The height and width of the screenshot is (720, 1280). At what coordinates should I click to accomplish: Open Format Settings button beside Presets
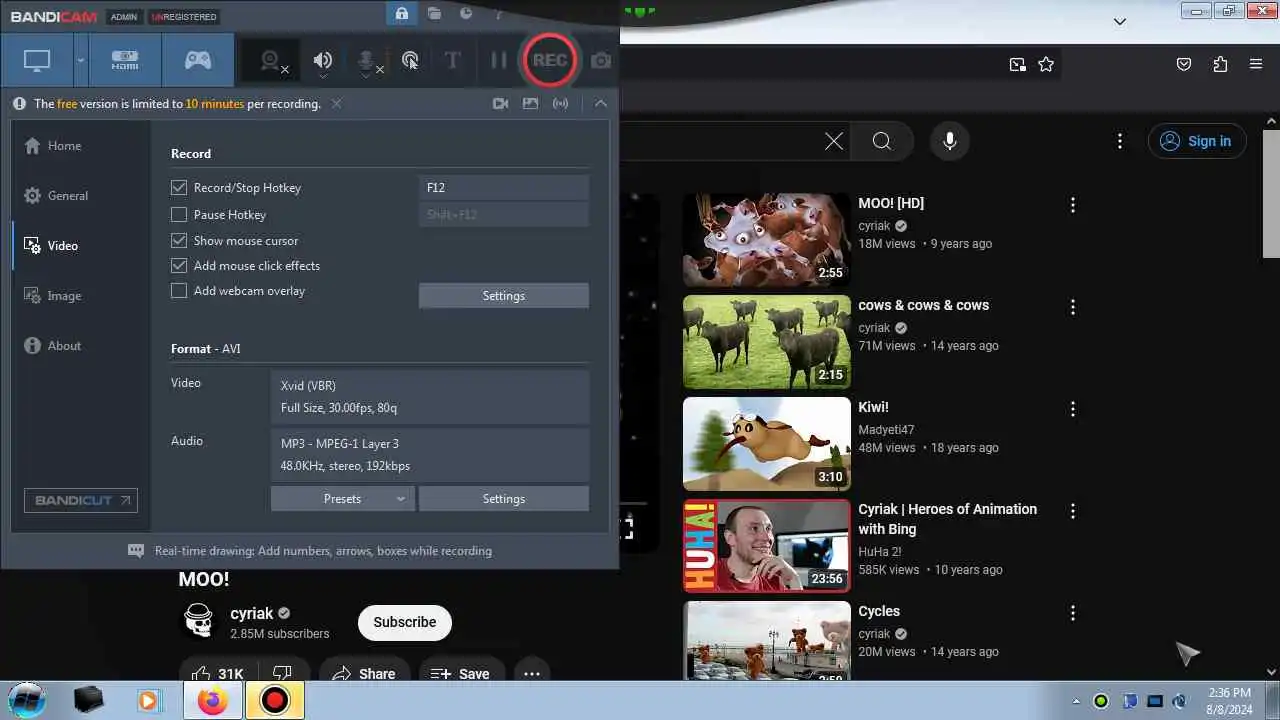pos(504,499)
